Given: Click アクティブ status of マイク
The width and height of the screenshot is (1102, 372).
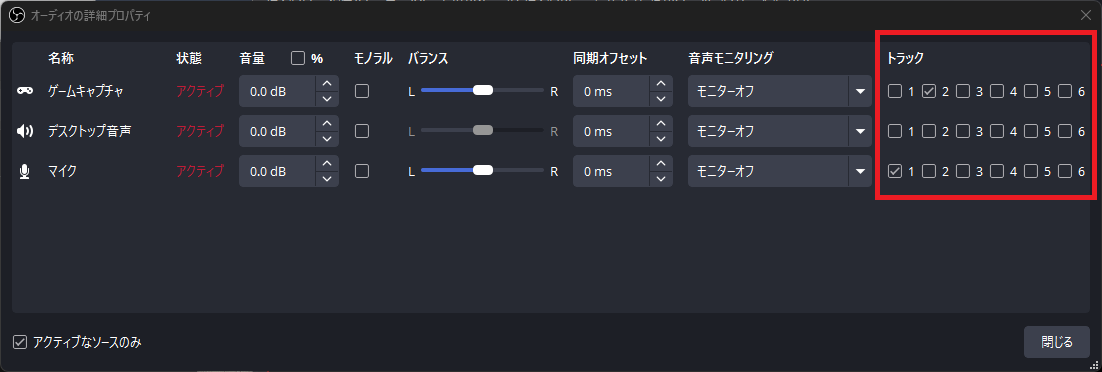Looking at the screenshot, I should (200, 171).
